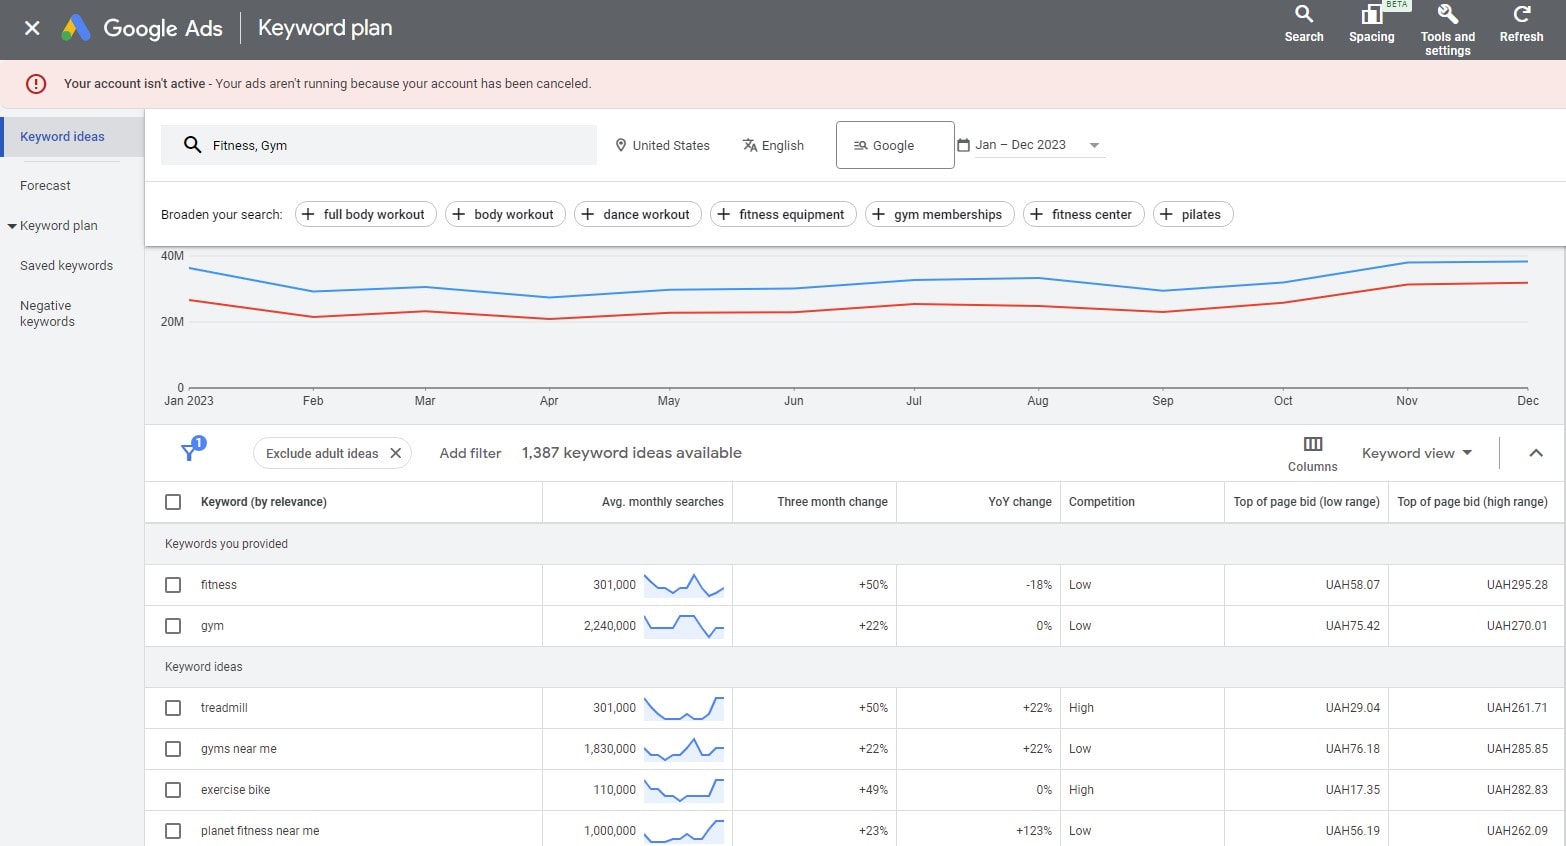Check the 'fitness' keyword checkbox

click(173, 585)
